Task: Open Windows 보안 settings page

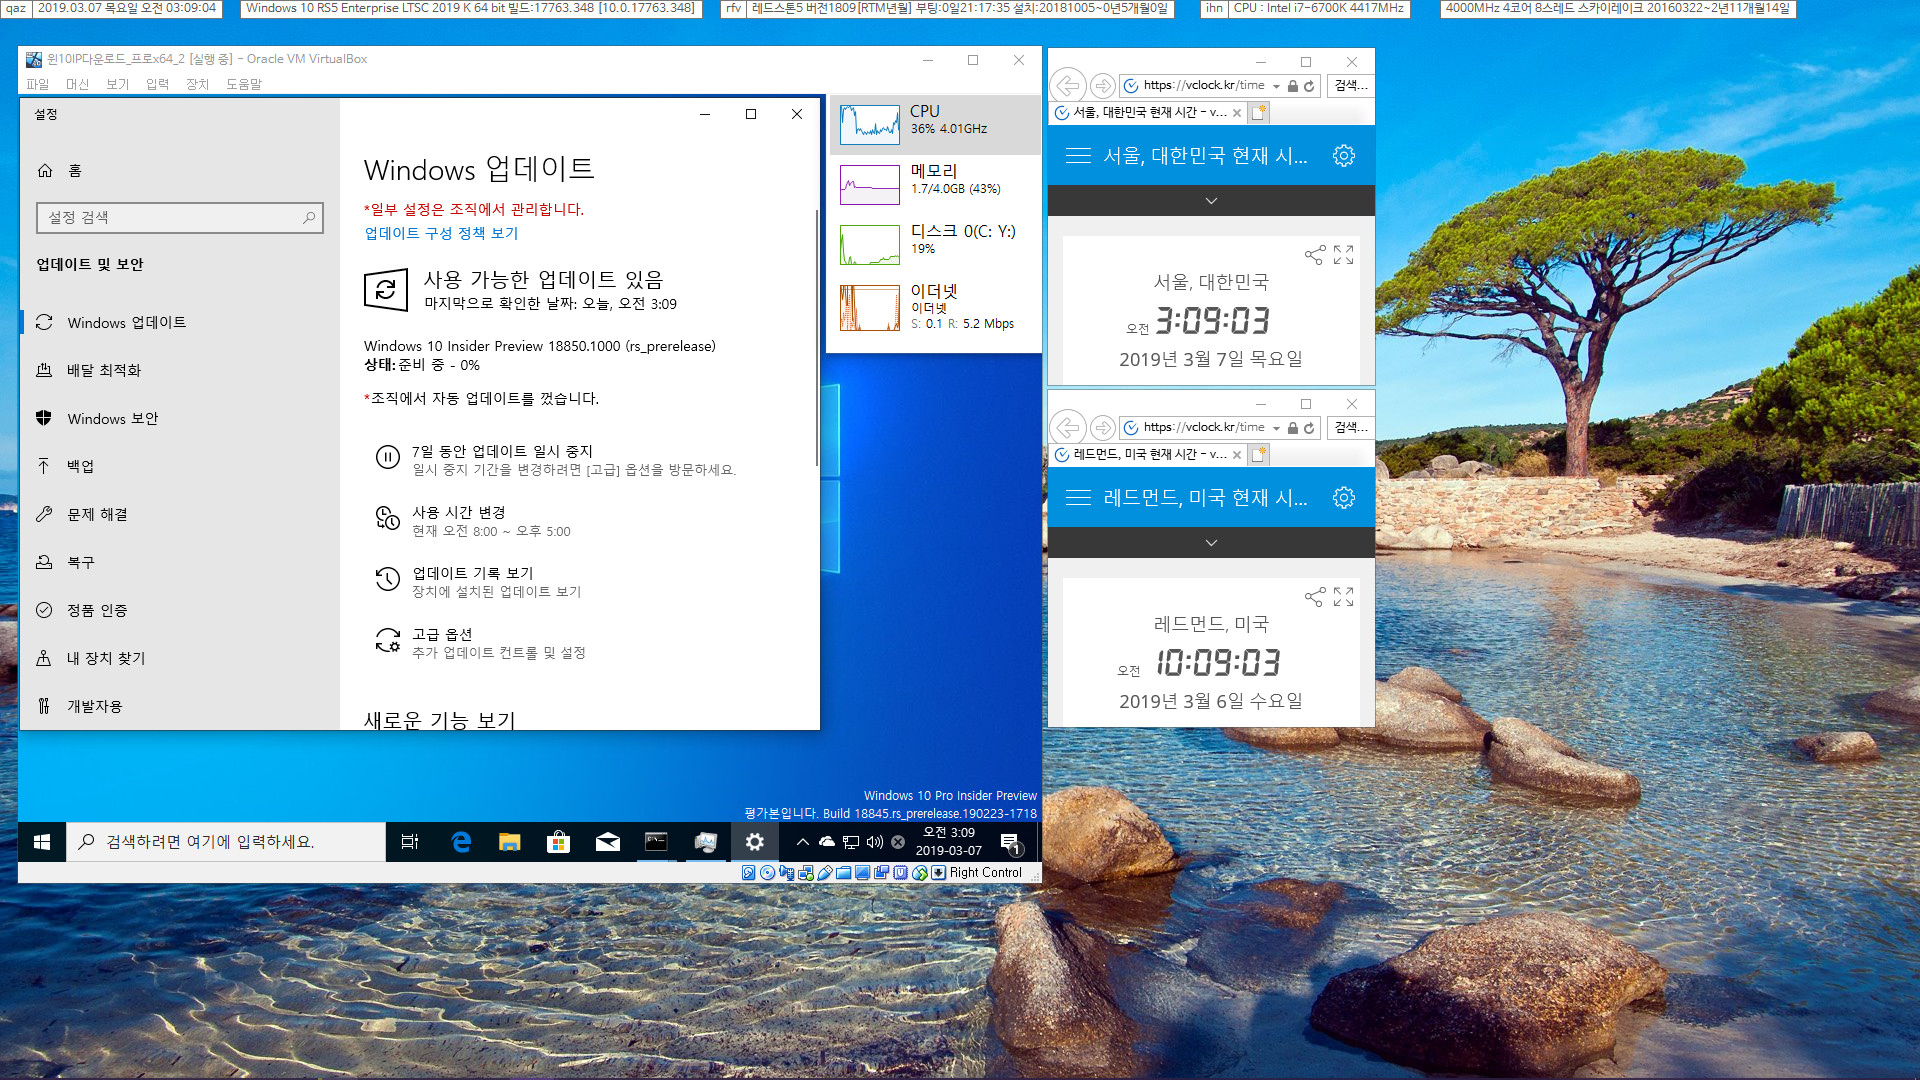Action: (180, 418)
